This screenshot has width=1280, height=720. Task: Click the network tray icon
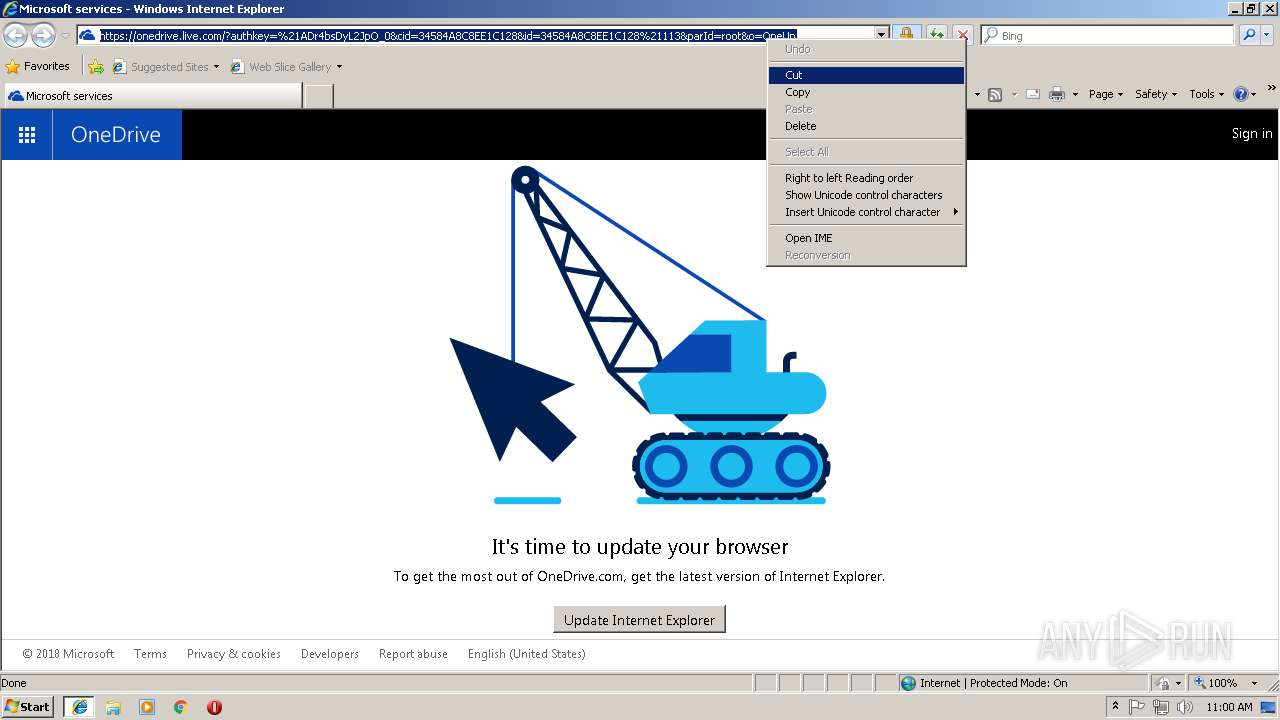1161,707
